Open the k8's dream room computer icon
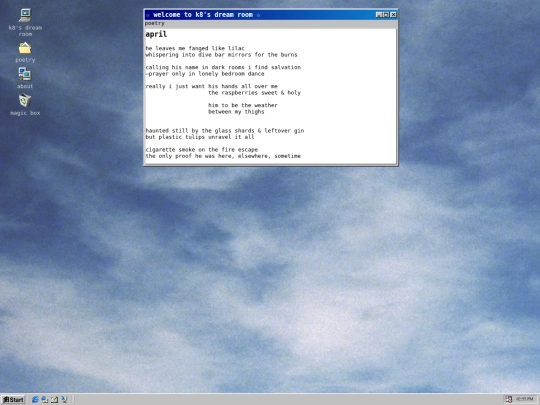The image size is (540, 405). (x=25, y=15)
